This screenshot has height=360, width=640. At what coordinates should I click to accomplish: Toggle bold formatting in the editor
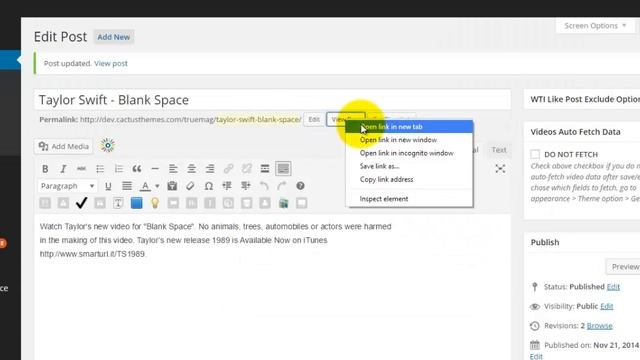click(x=45, y=169)
